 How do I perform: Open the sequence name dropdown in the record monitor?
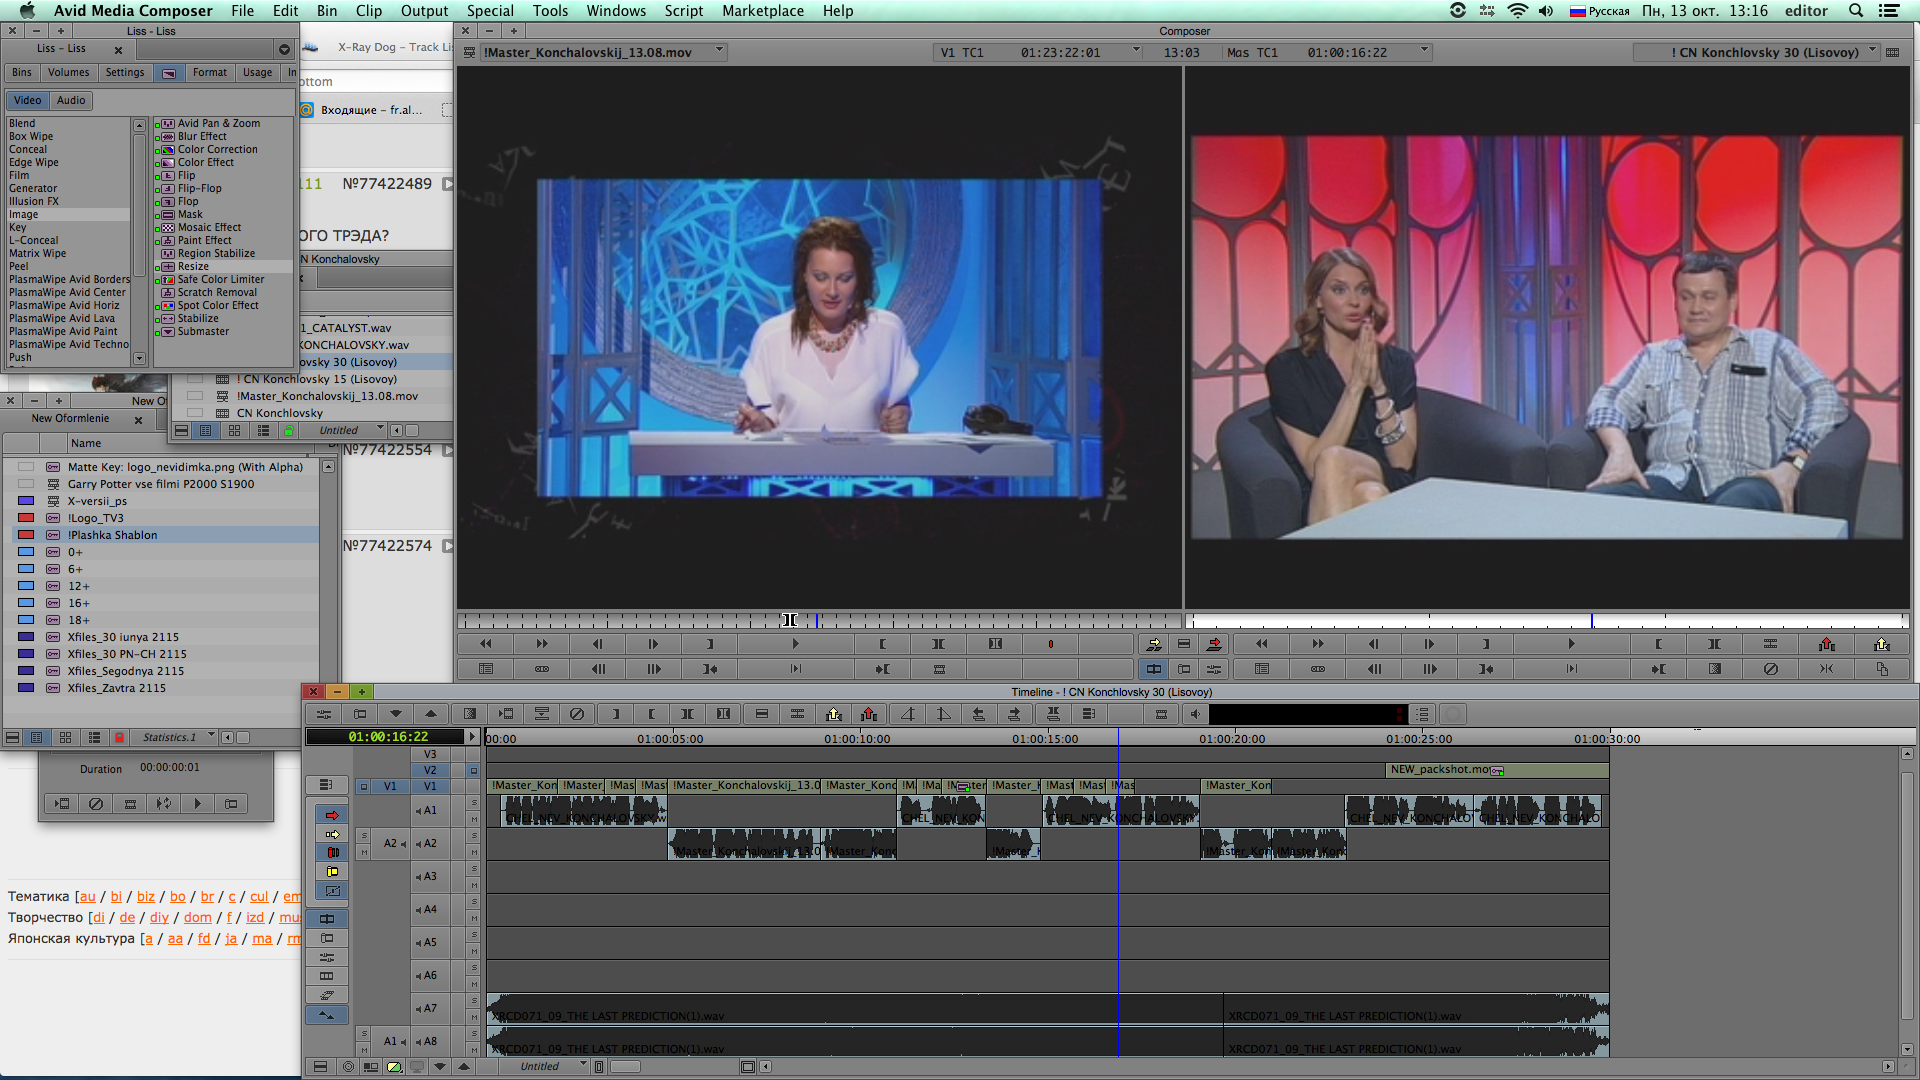1873,52
